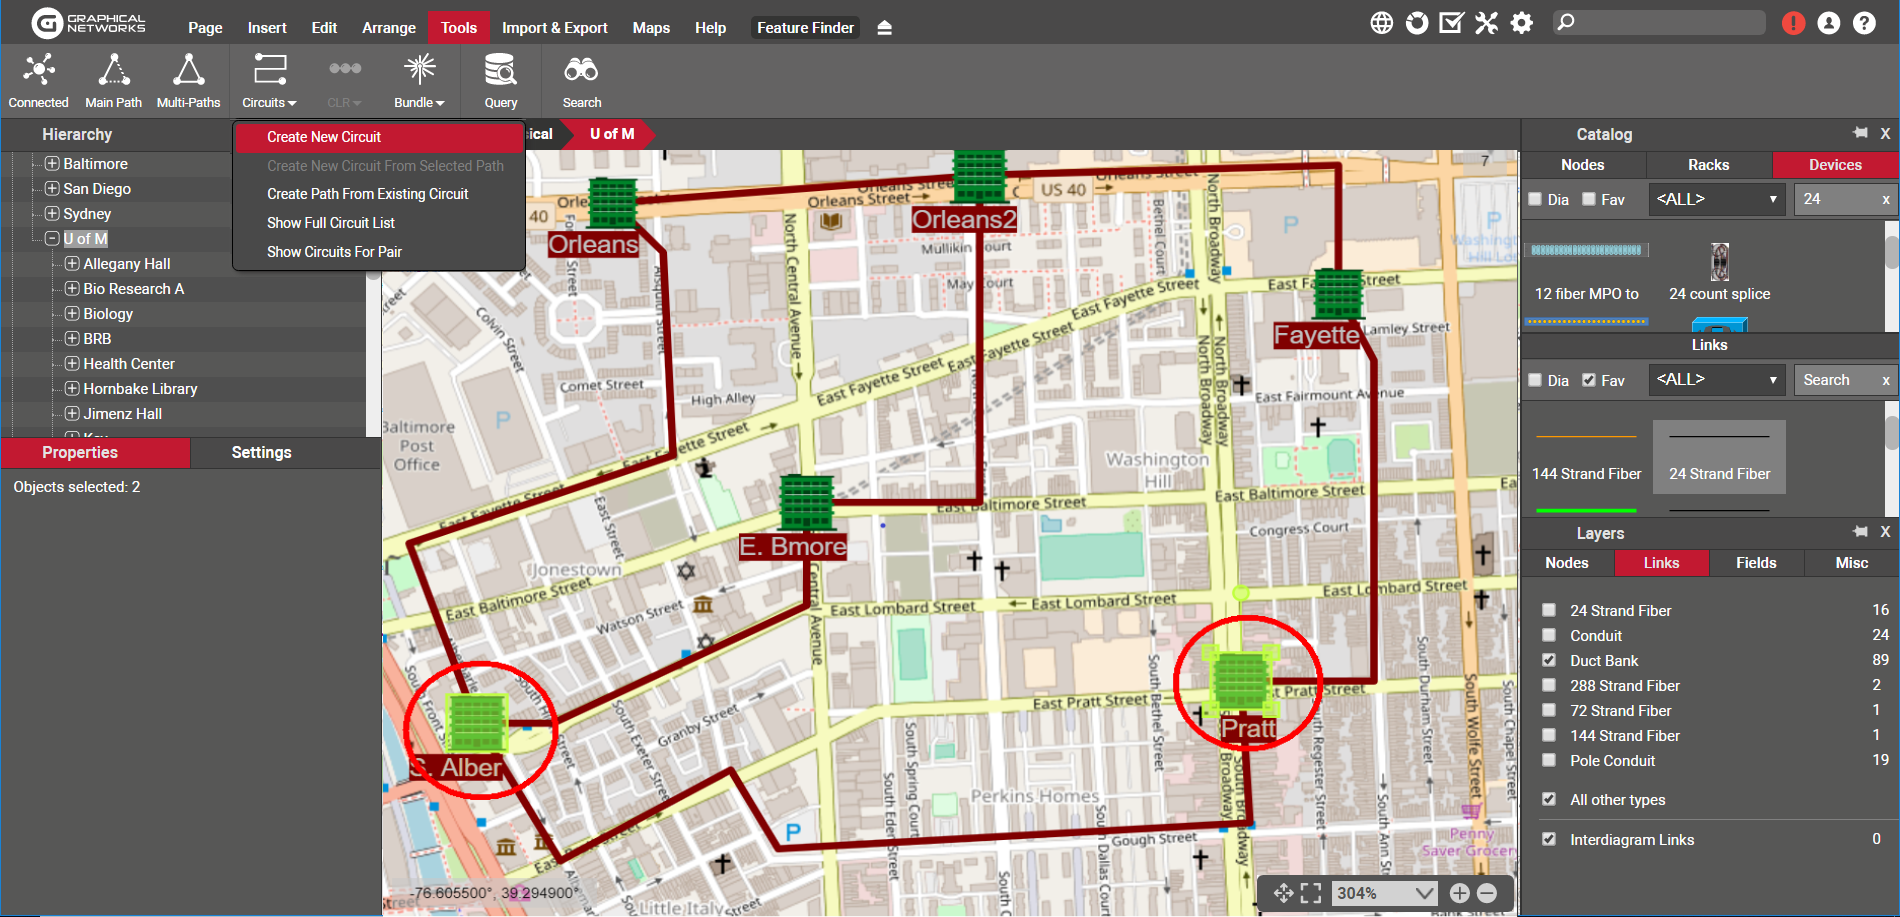Enable the 24 Strand Fiber layer checkbox
Viewport: 1900px width, 917px height.
[x=1549, y=610]
